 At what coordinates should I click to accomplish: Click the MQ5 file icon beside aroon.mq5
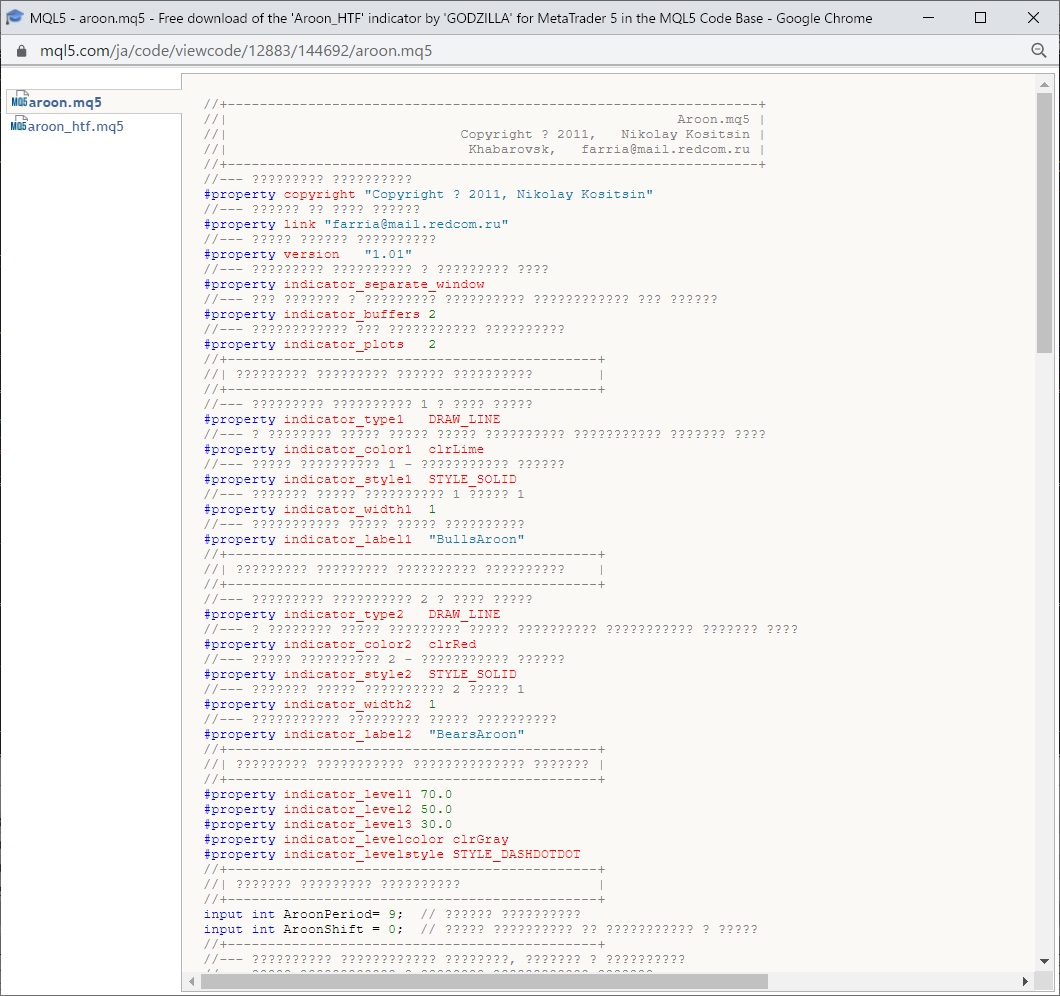[x=18, y=101]
